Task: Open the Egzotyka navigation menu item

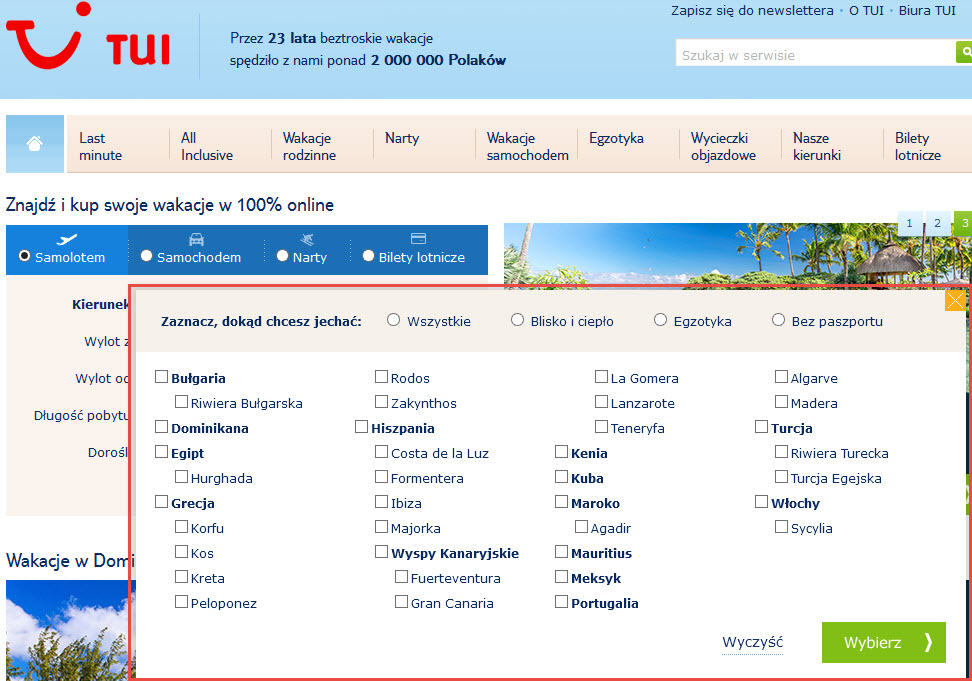Action: [x=616, y=138]
